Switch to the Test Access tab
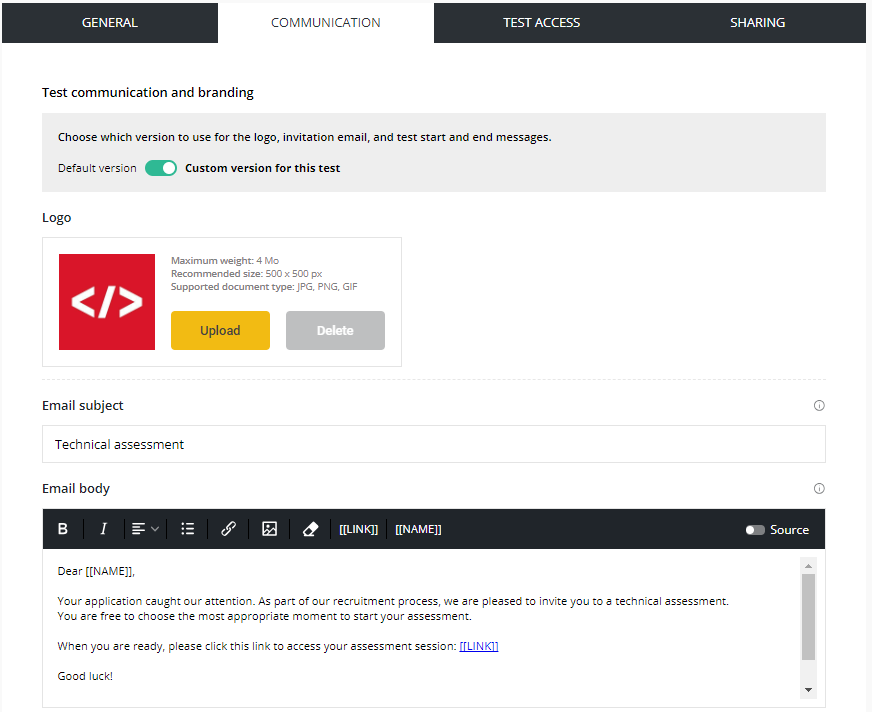Image resolution: width=872 pixels, height=712 pixels. (541, 22)
